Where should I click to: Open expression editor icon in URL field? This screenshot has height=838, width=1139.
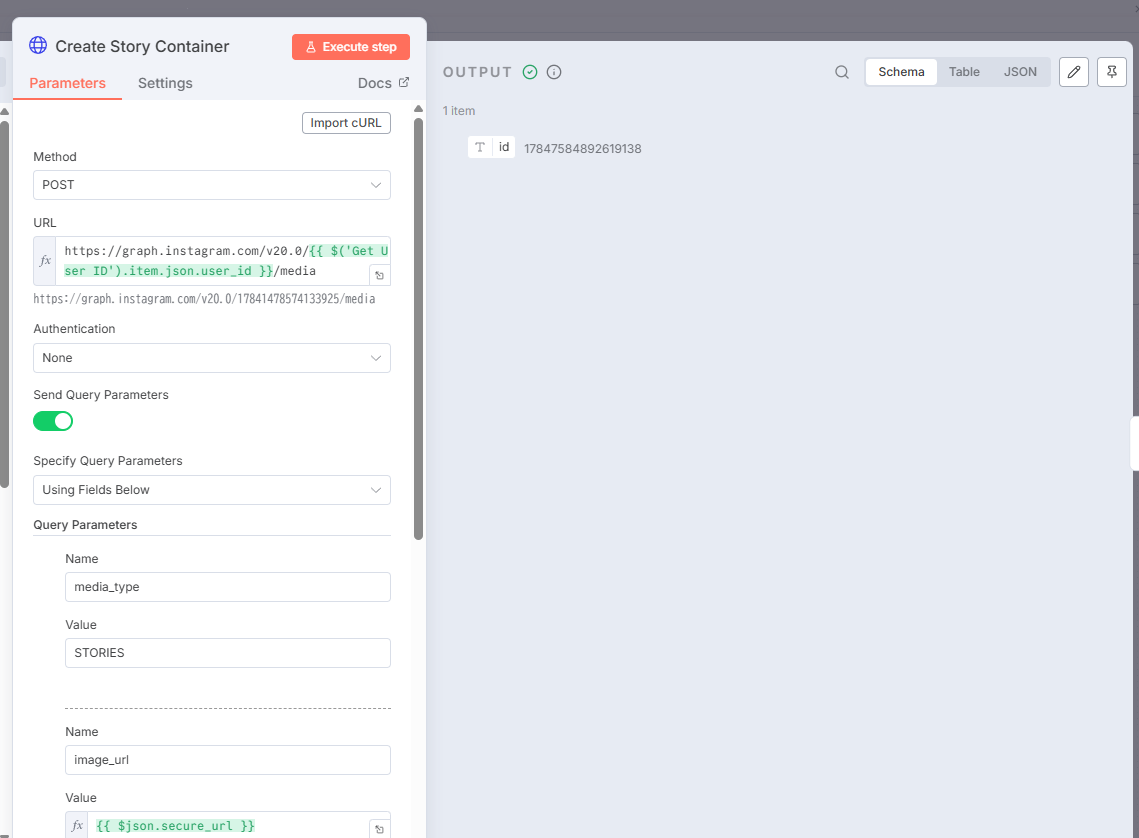click(379, 275)
